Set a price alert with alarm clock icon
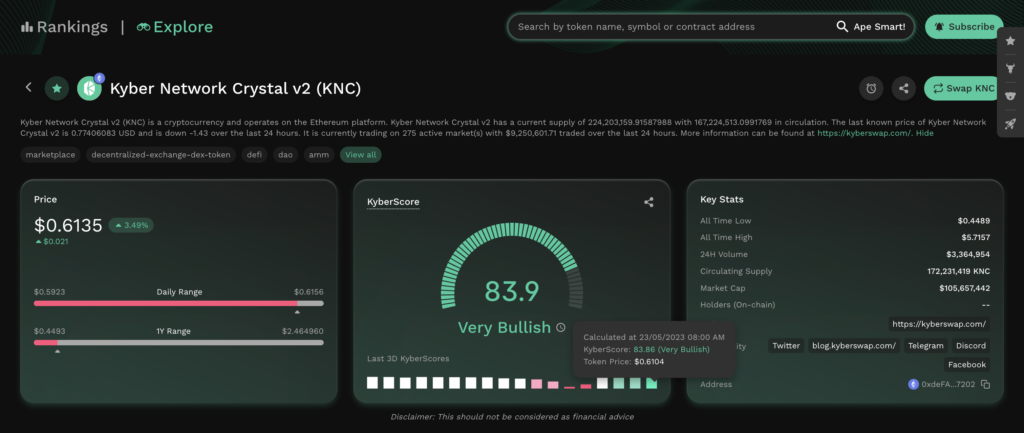This screenshot has width=1024, height=433. coord(871,88)
